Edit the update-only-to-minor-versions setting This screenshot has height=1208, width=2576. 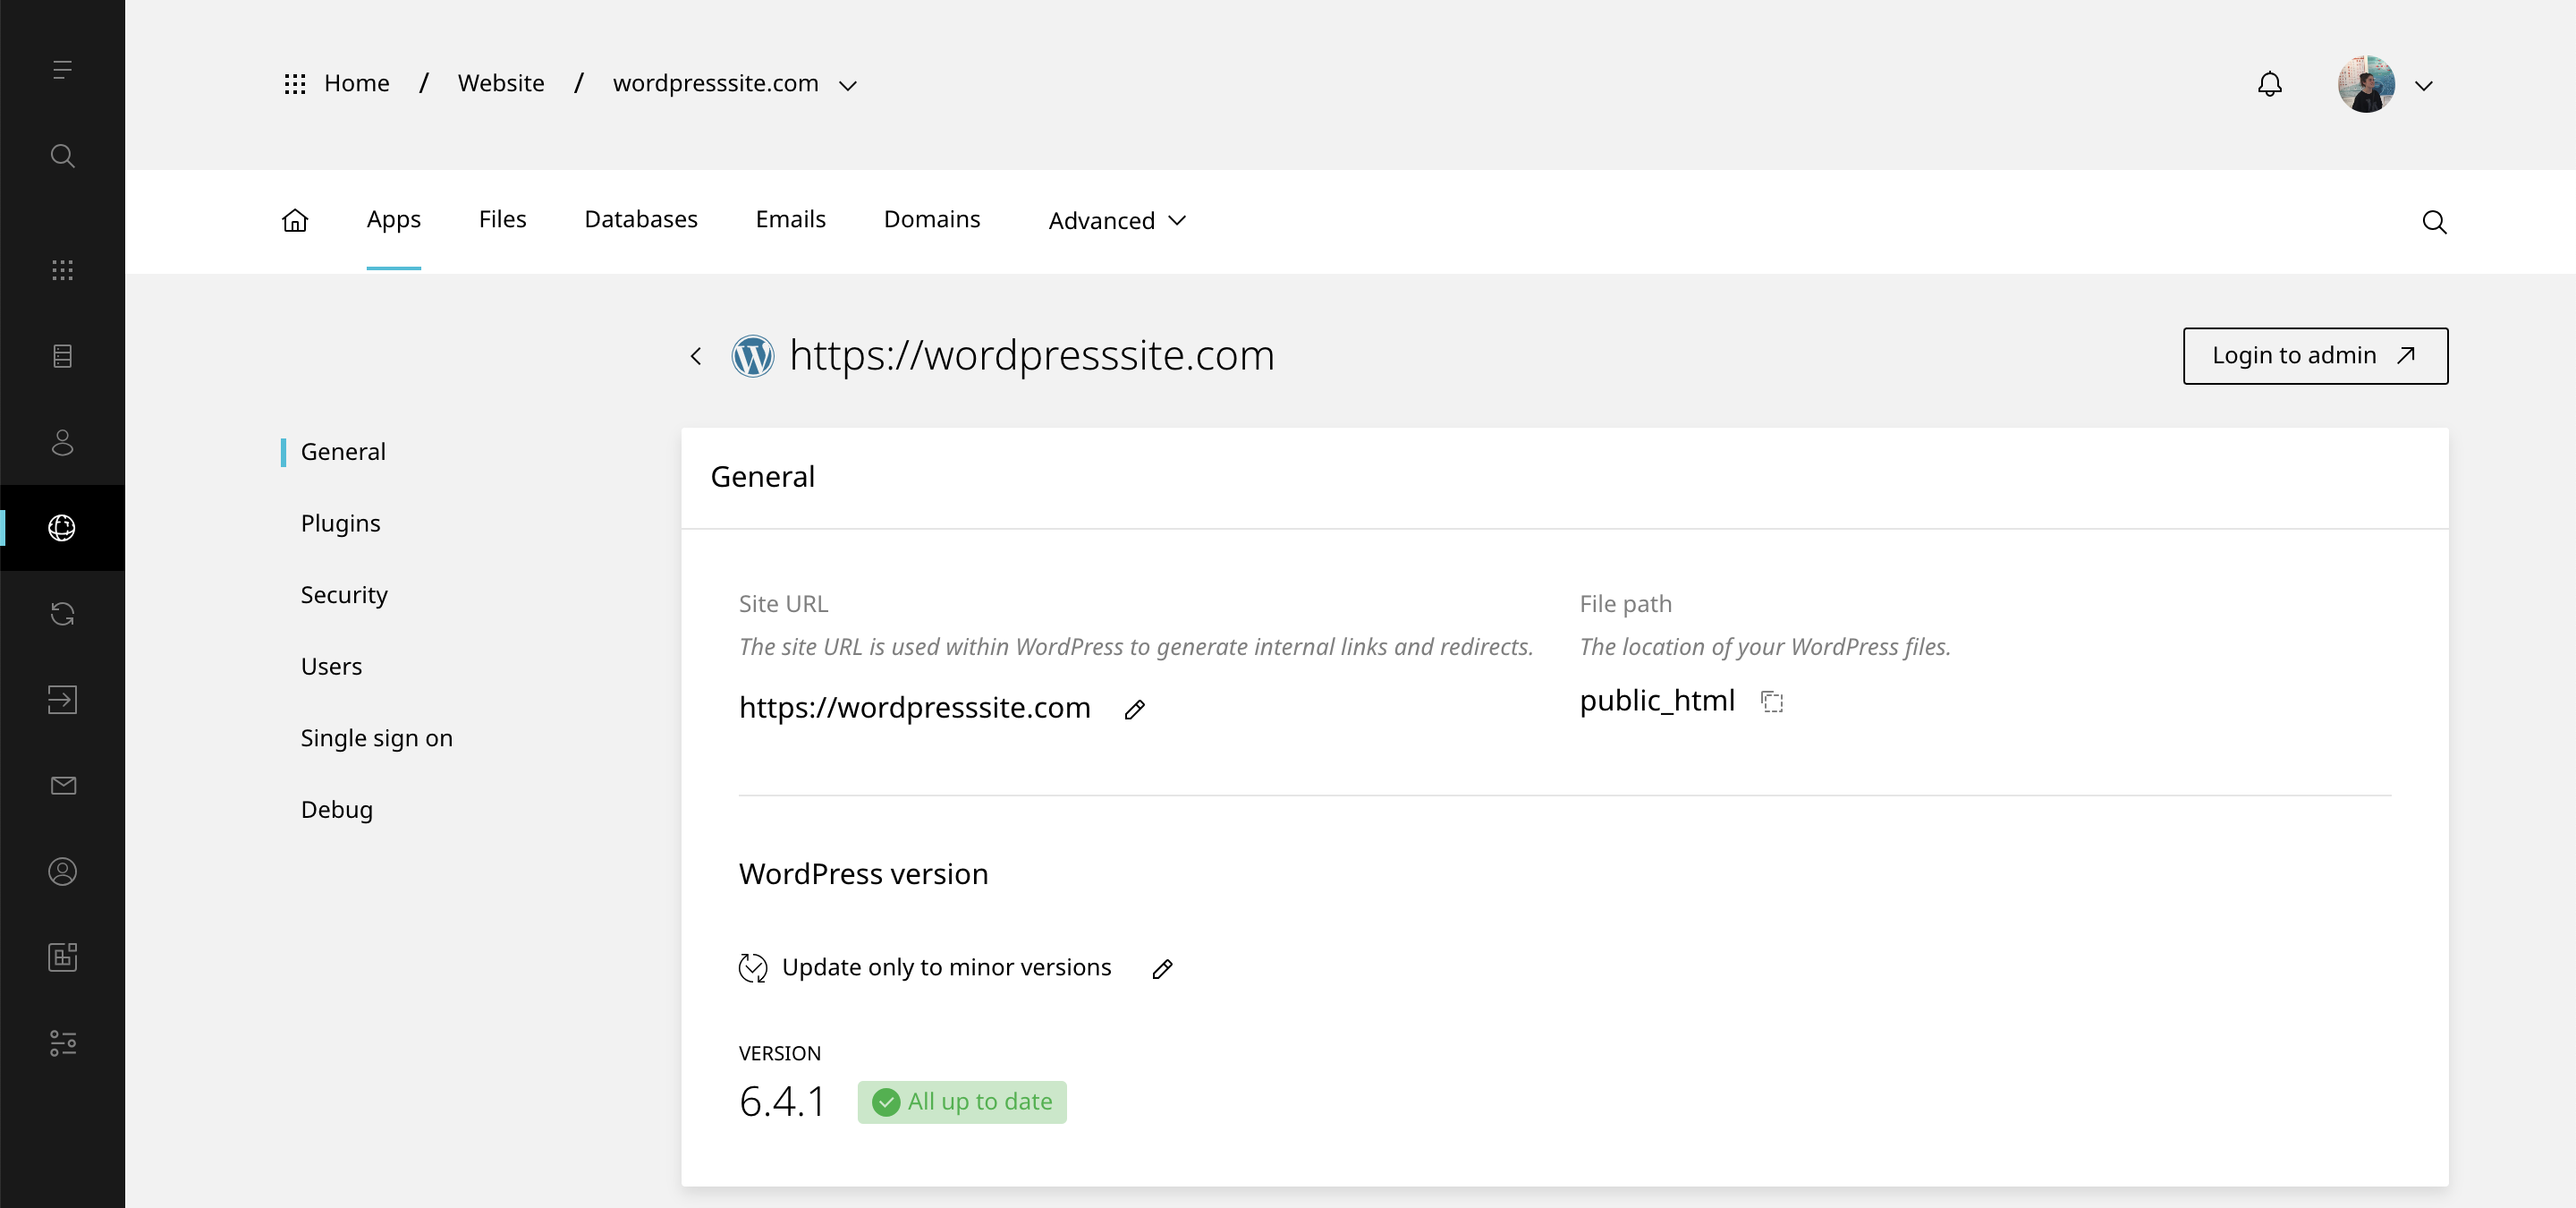pos(1162,969)
